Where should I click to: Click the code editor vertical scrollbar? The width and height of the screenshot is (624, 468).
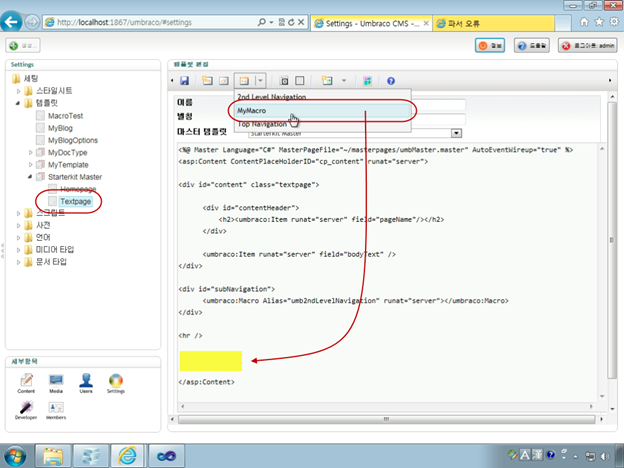pos(602,273)
